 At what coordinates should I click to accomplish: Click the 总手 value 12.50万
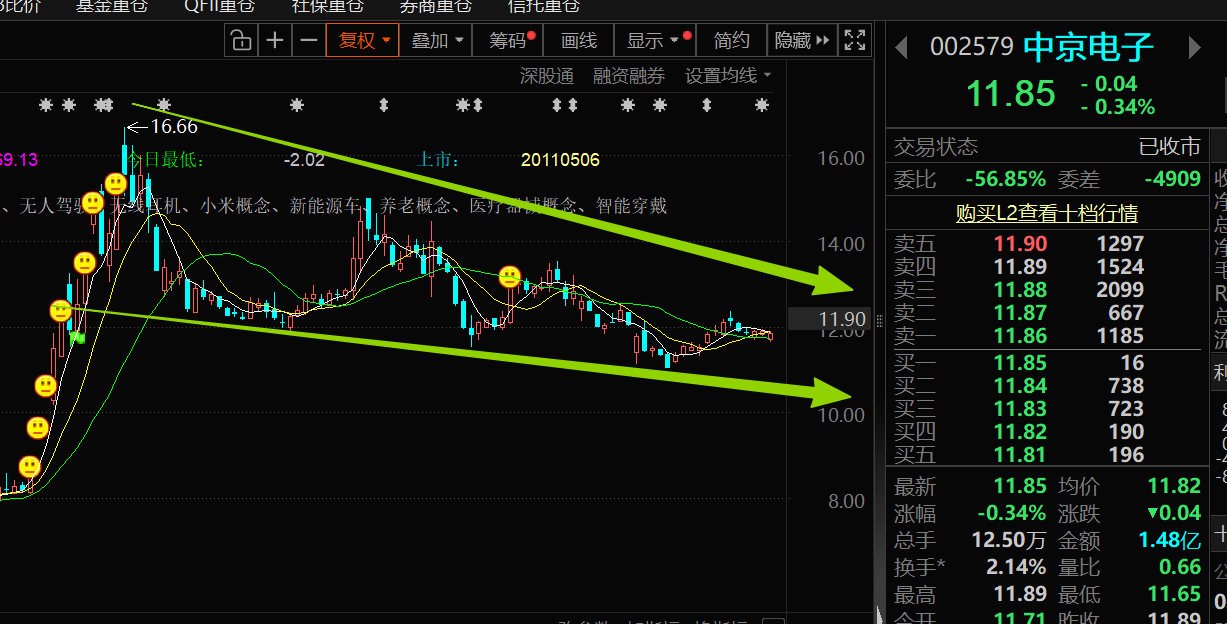tap(1009, 541)
